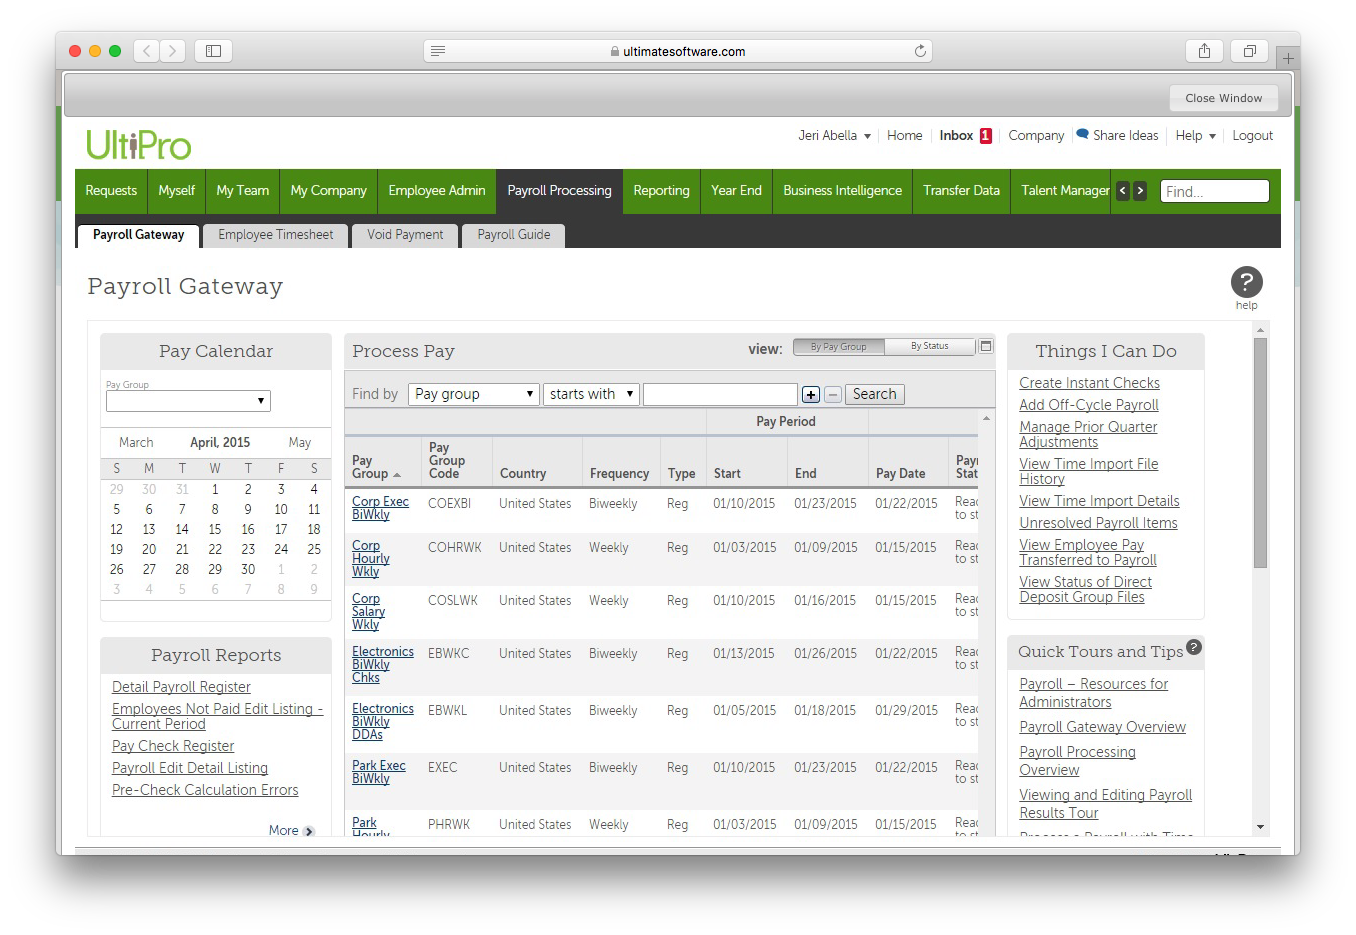Screen dimensions: 1356x935
Task: Toggle the Safari sidebar button
Action: 213,51
